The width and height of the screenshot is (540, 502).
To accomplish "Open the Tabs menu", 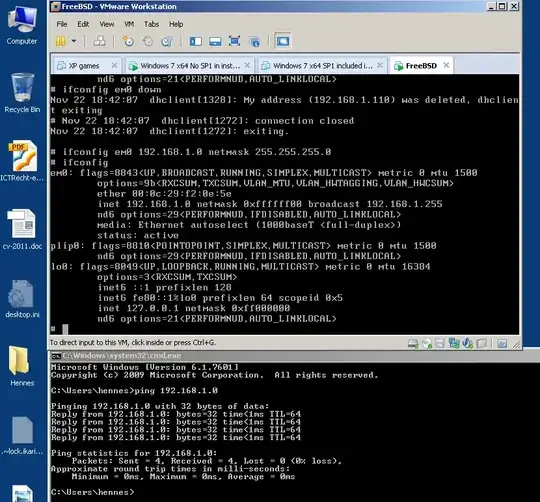I will coord(151,24).
